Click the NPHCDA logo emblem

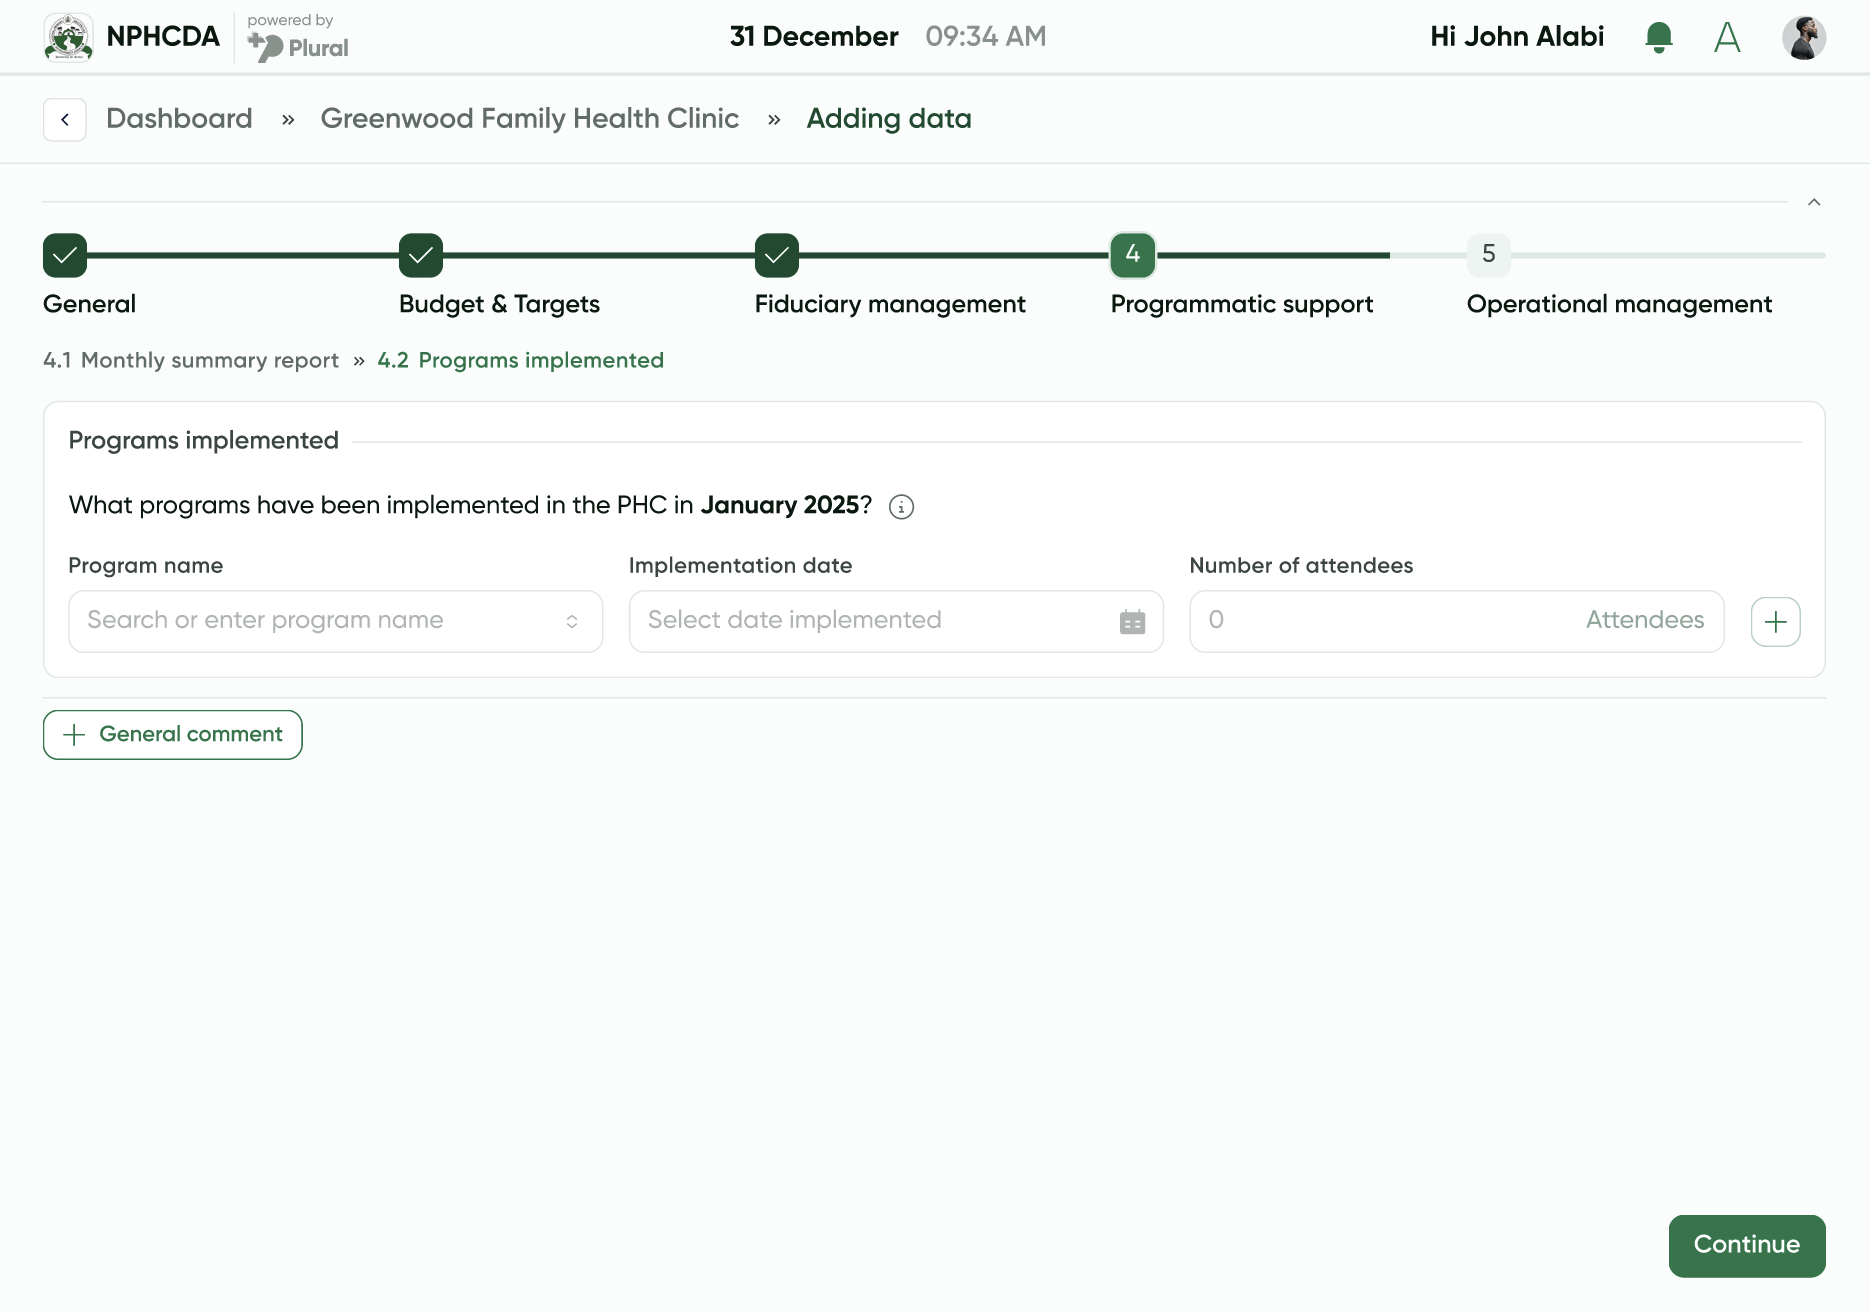[69, 37]
